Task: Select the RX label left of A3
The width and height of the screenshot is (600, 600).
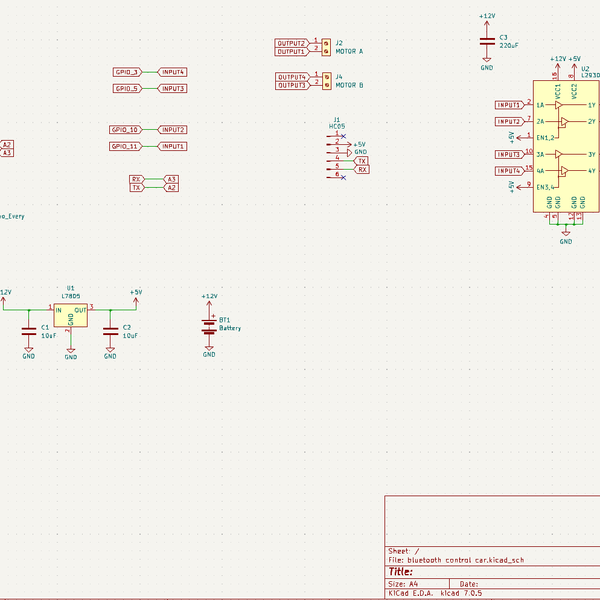Action: [137, 179]
